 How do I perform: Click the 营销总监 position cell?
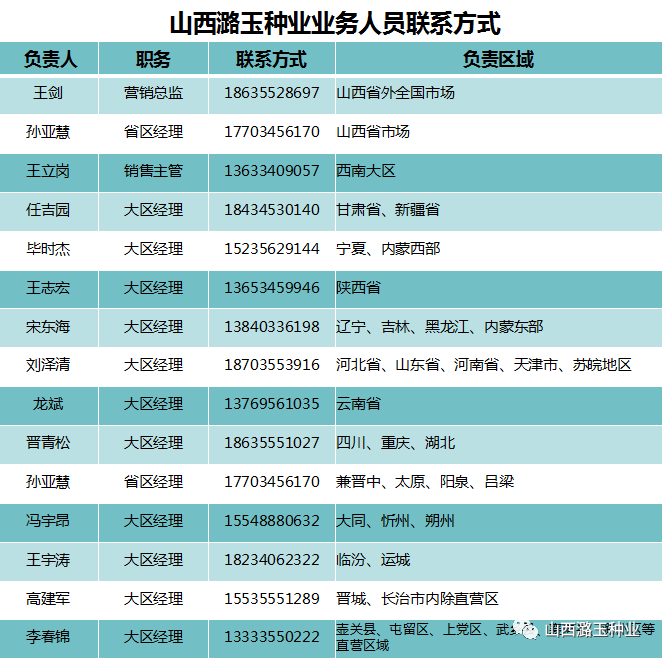tap(153, 93)
